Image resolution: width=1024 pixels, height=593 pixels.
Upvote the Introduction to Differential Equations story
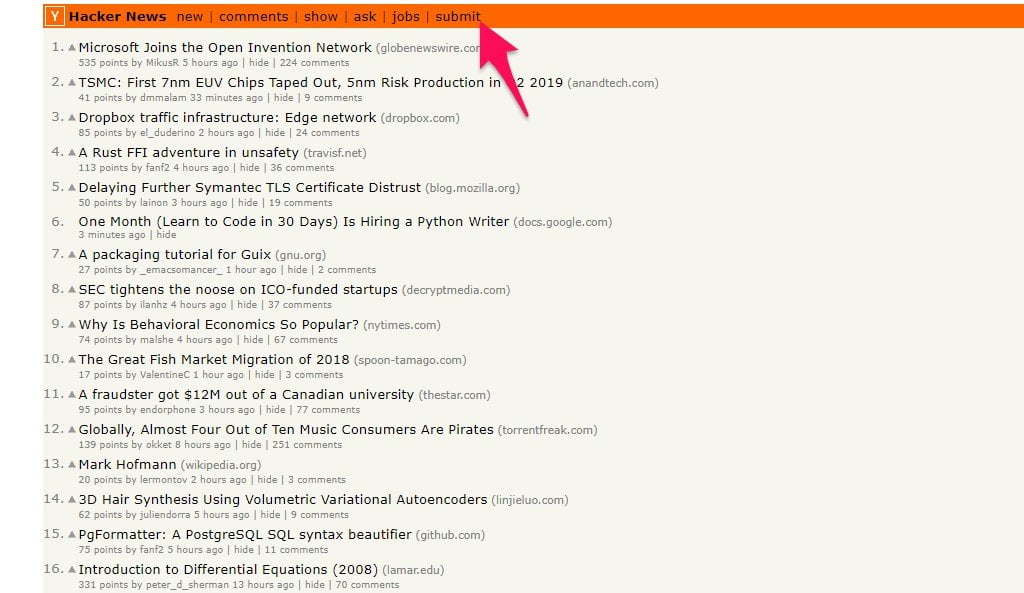(x=72, y=569)
